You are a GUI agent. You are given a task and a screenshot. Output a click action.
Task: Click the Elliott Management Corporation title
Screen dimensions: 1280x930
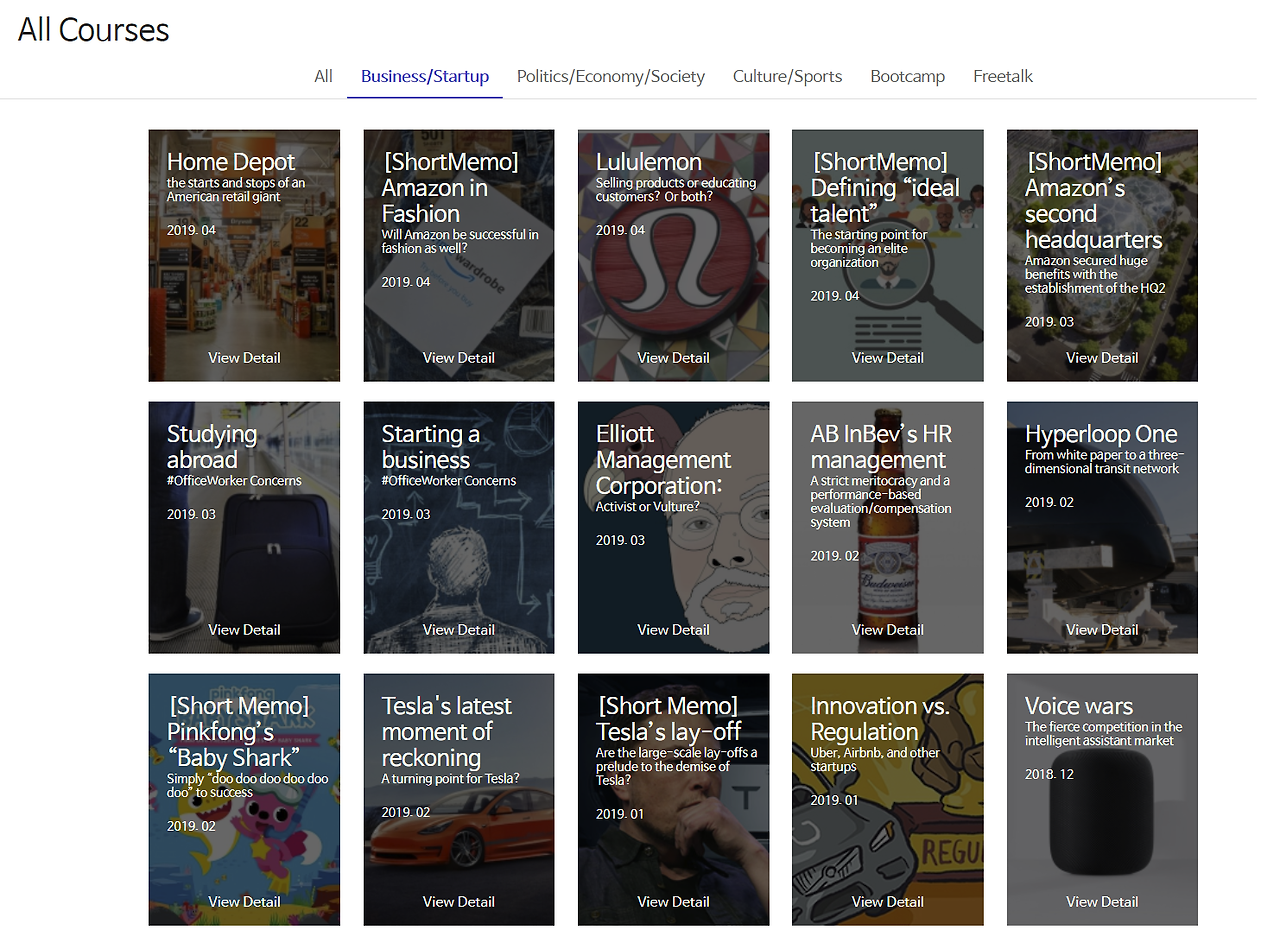coord(664,460)
